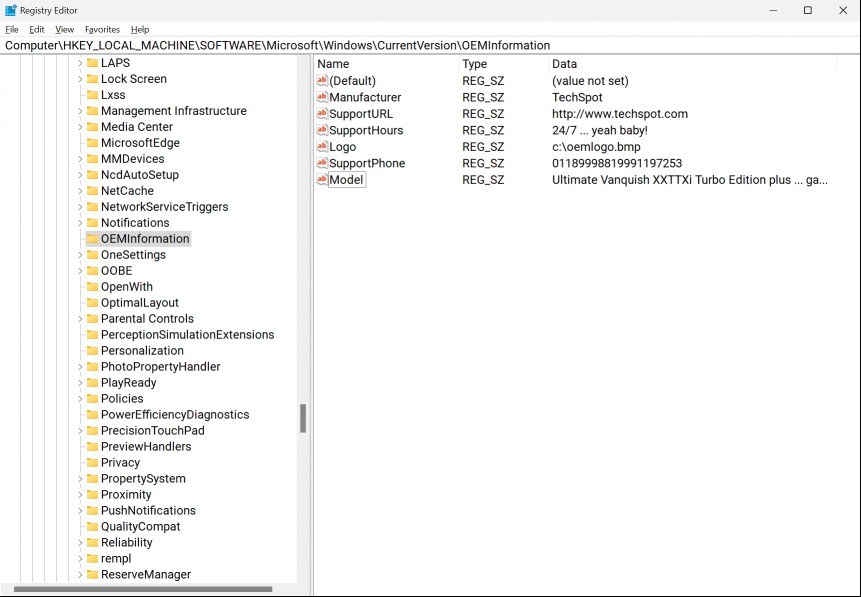Select the Proximity tree key
Screen dimensions: 861x597
point(126,494)
